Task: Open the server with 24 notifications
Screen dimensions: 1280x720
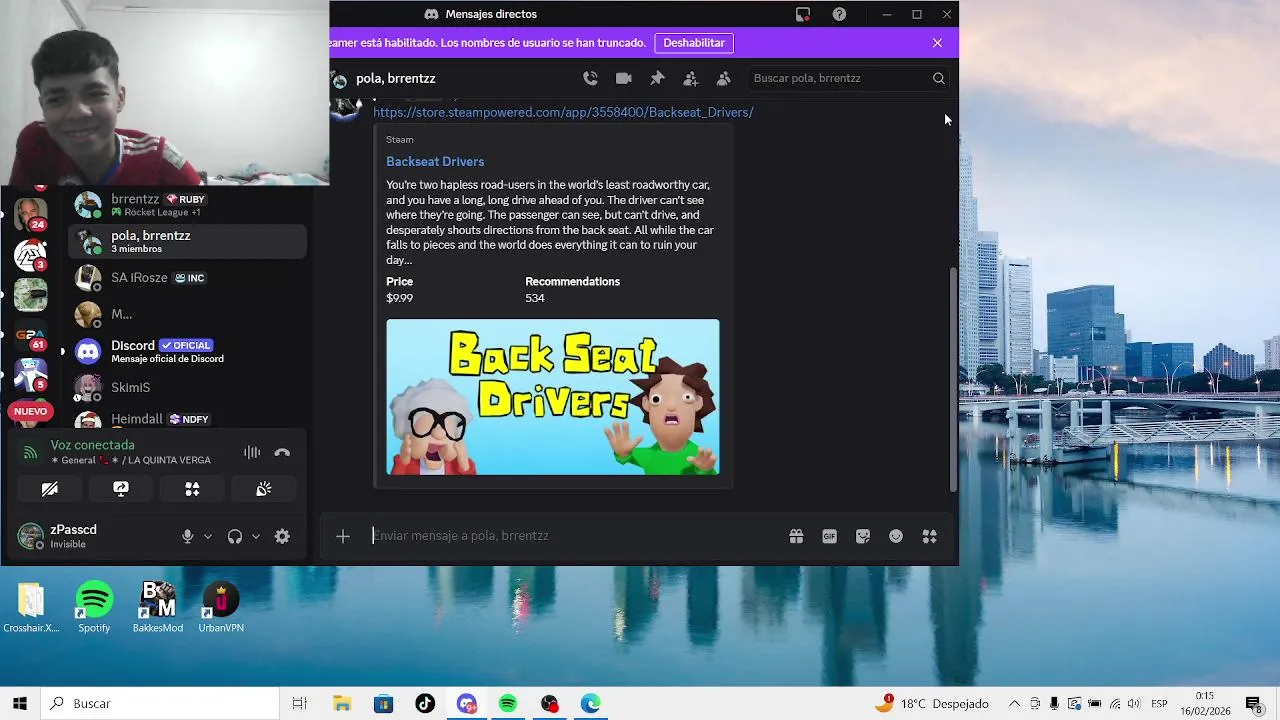Action: (x=30, y=213)
